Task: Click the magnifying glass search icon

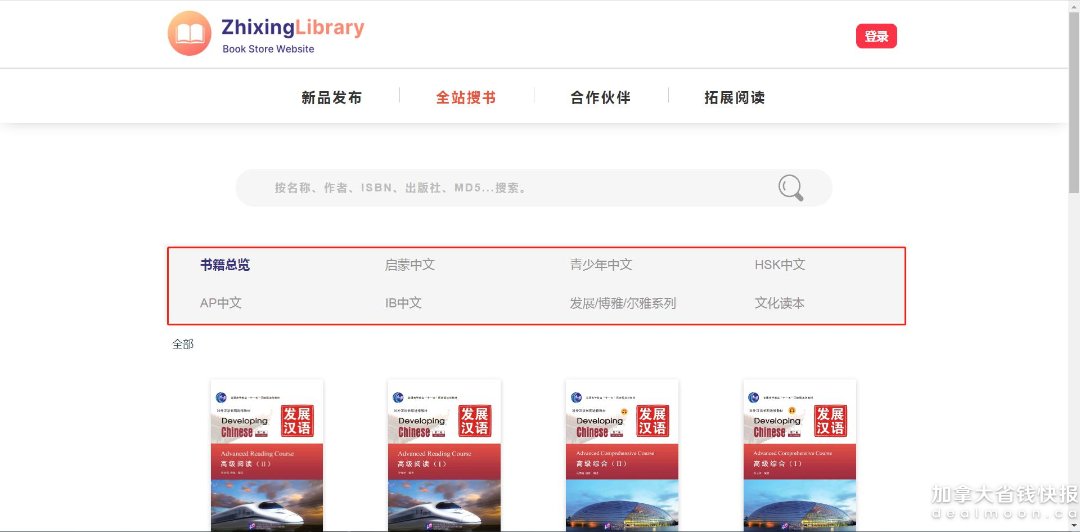Action: pyautogui.click(x=791, y=187)
